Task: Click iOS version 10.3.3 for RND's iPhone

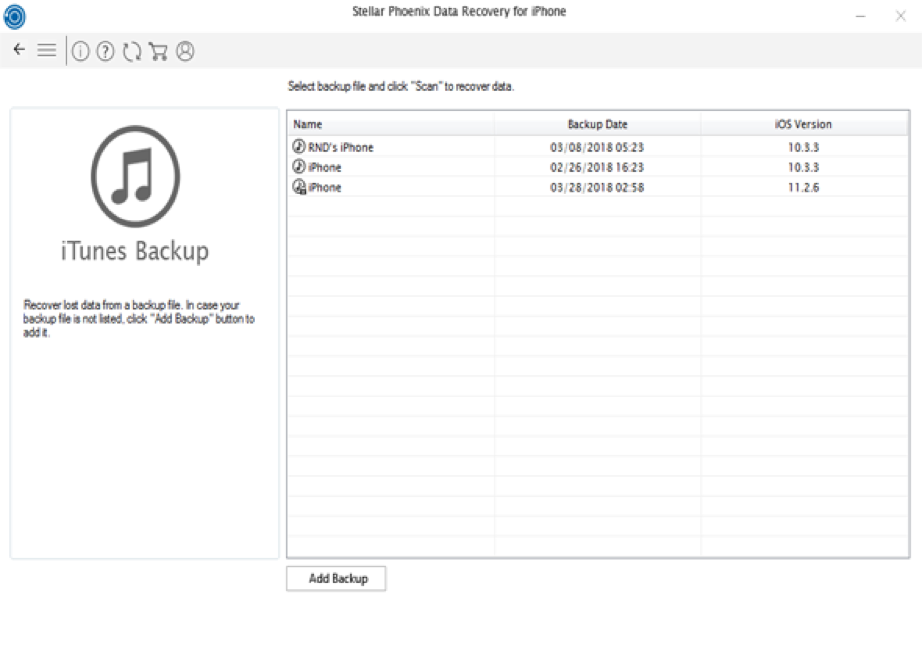Action: pos(803,147)
